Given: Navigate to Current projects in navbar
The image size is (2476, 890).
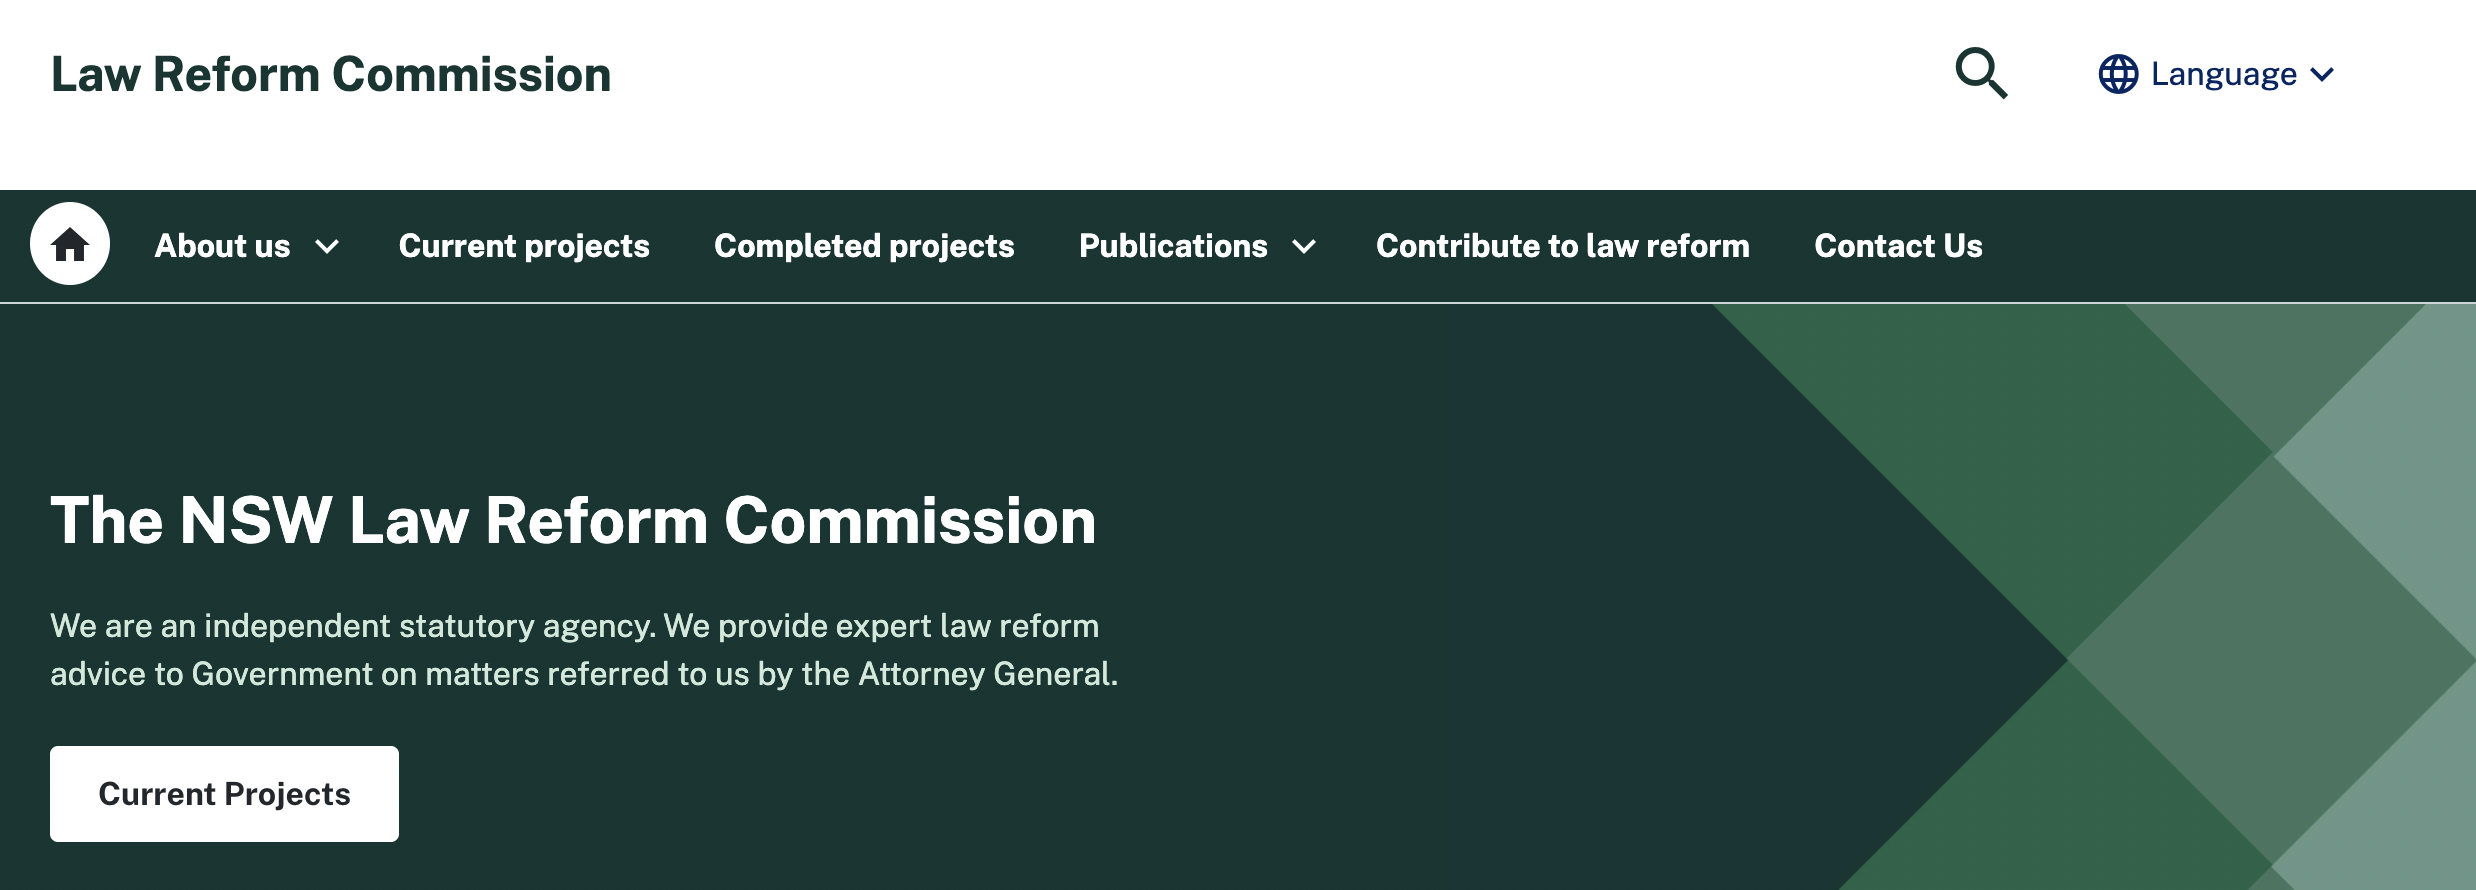Looking at the screenshot, I should 524,246.
